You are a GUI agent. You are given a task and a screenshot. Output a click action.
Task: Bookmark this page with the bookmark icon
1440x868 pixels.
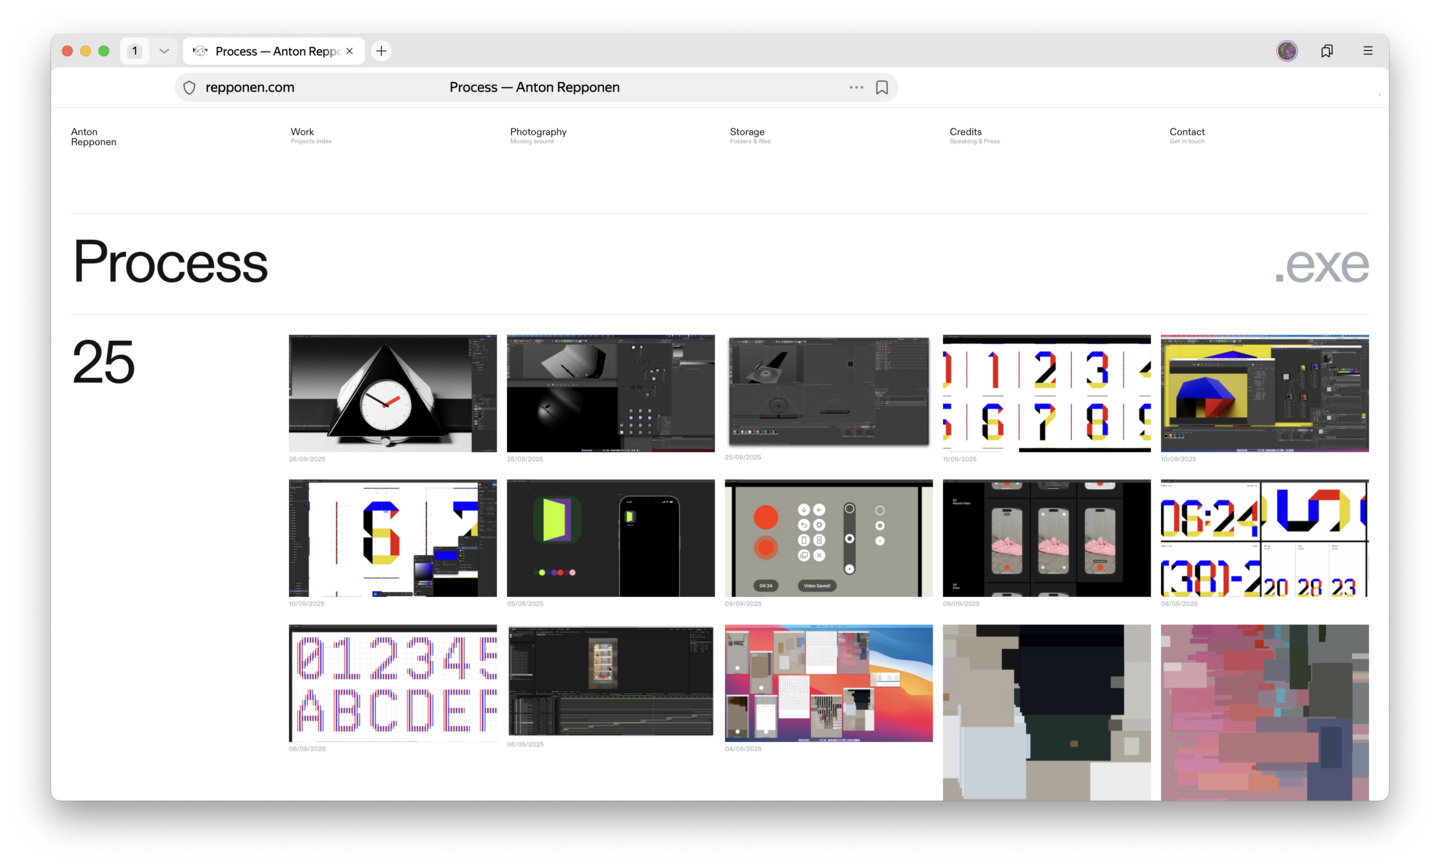[882, 88]
